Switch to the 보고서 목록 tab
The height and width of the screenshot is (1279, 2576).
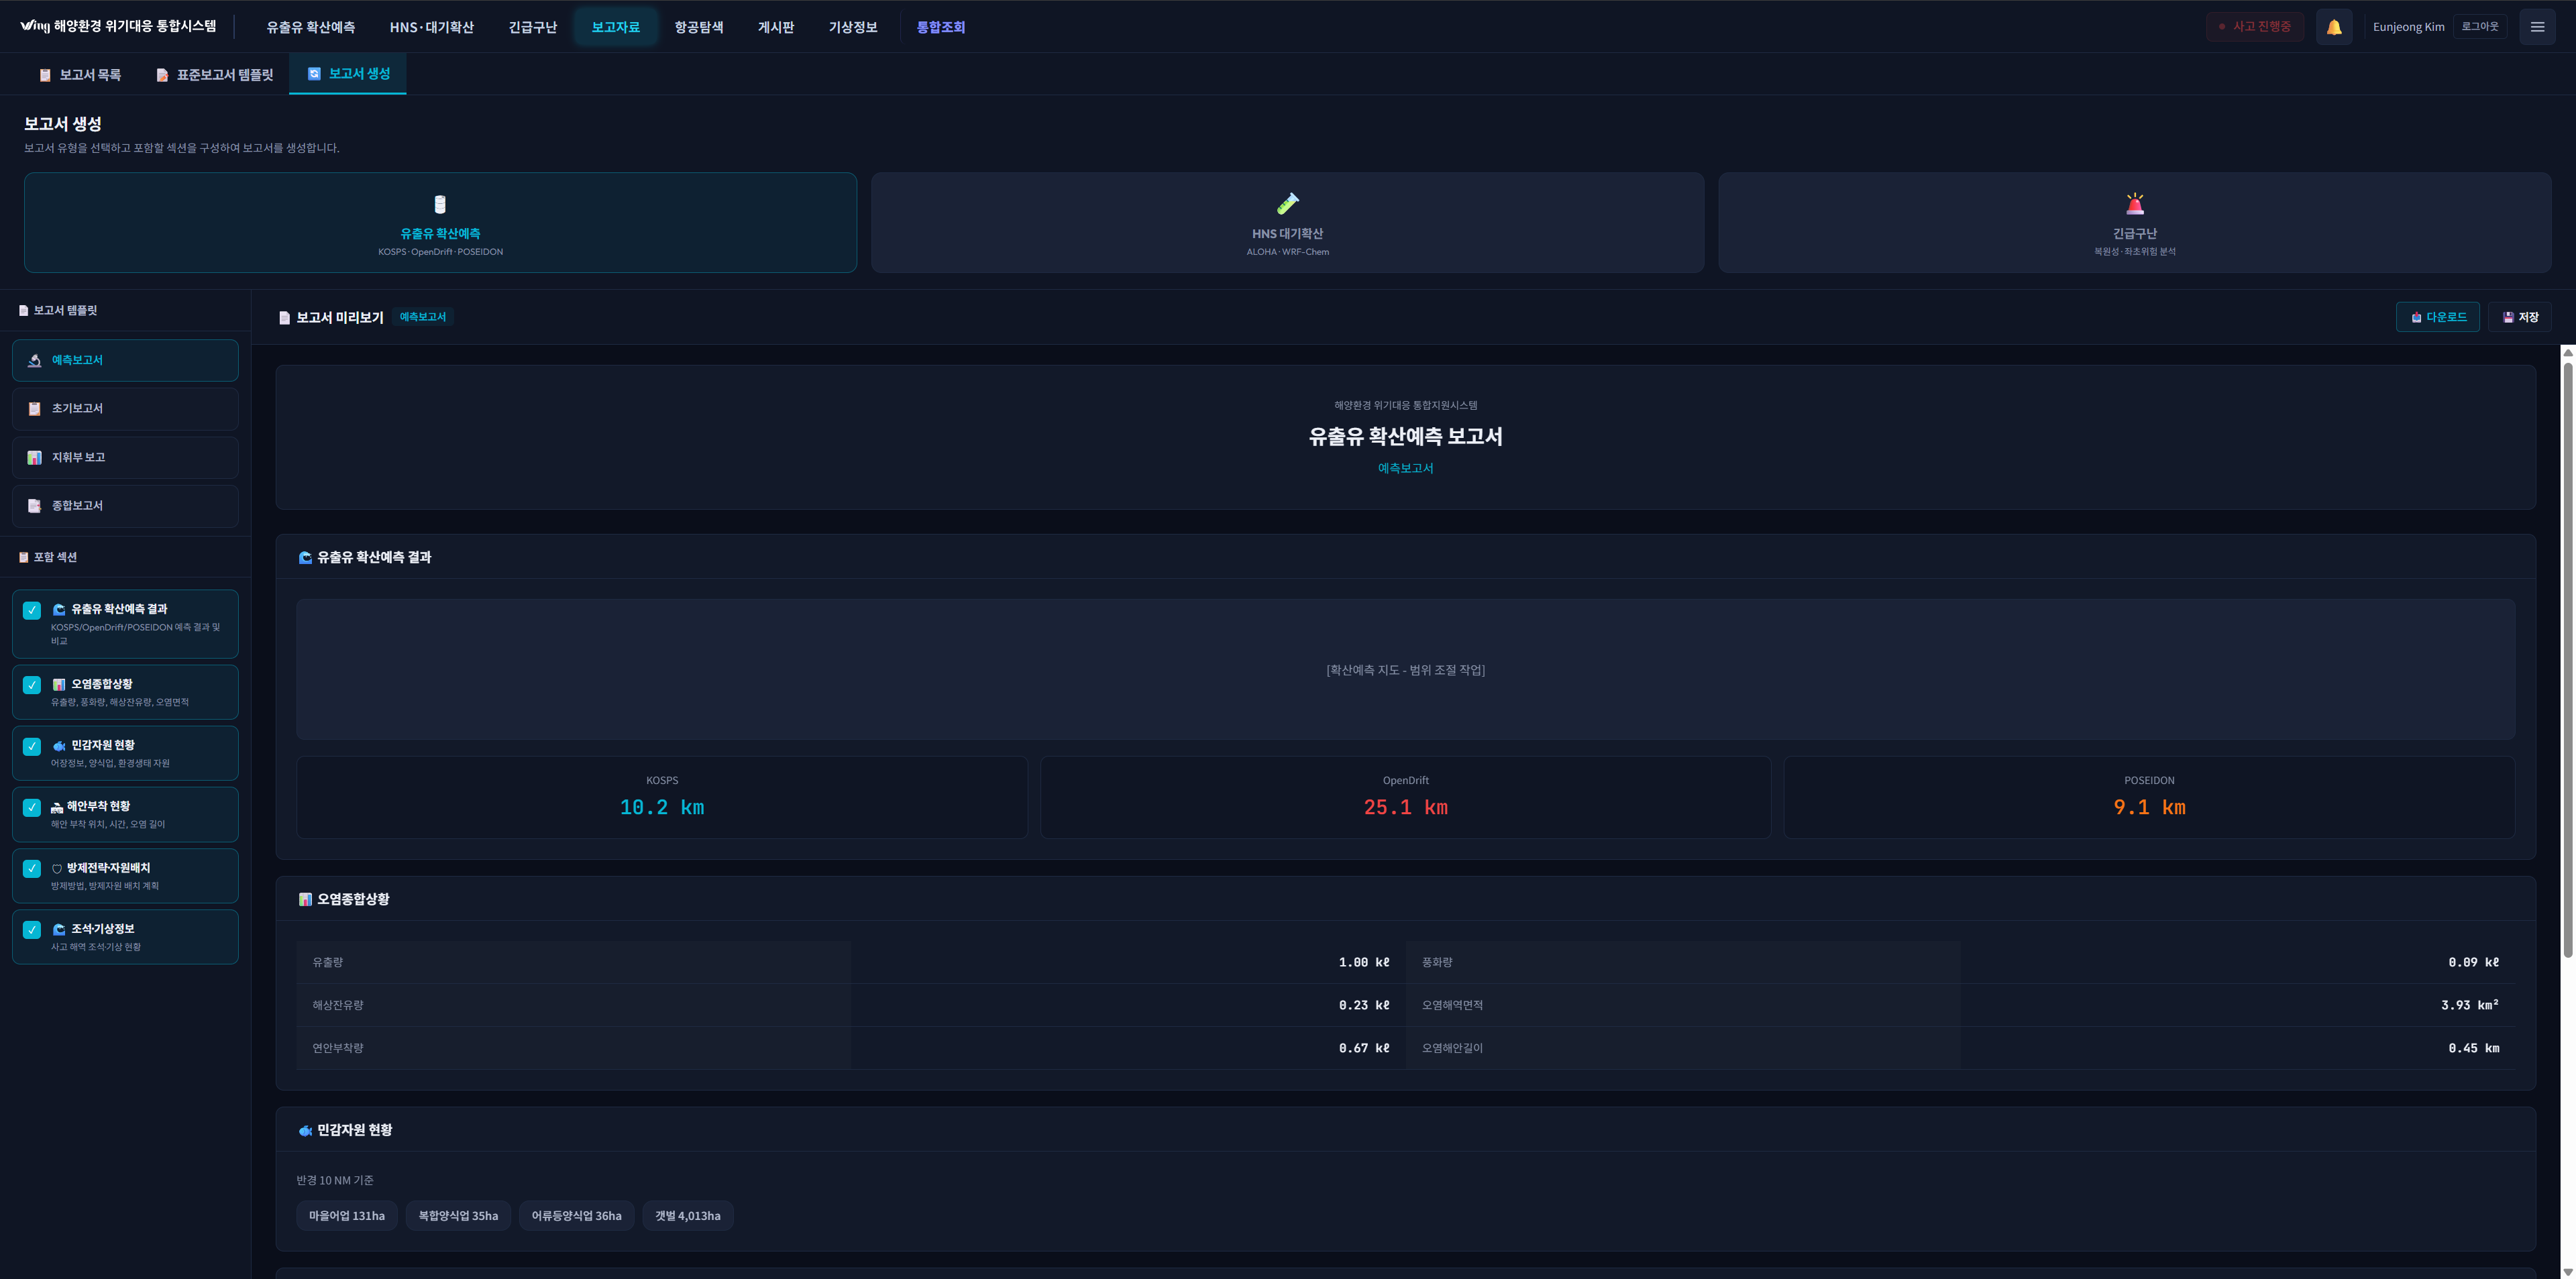coord(80,75)
